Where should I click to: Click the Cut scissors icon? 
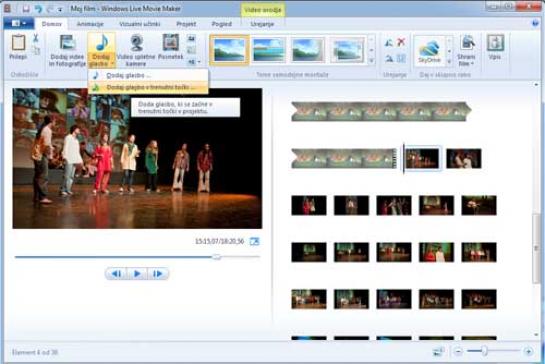point(36,38)
